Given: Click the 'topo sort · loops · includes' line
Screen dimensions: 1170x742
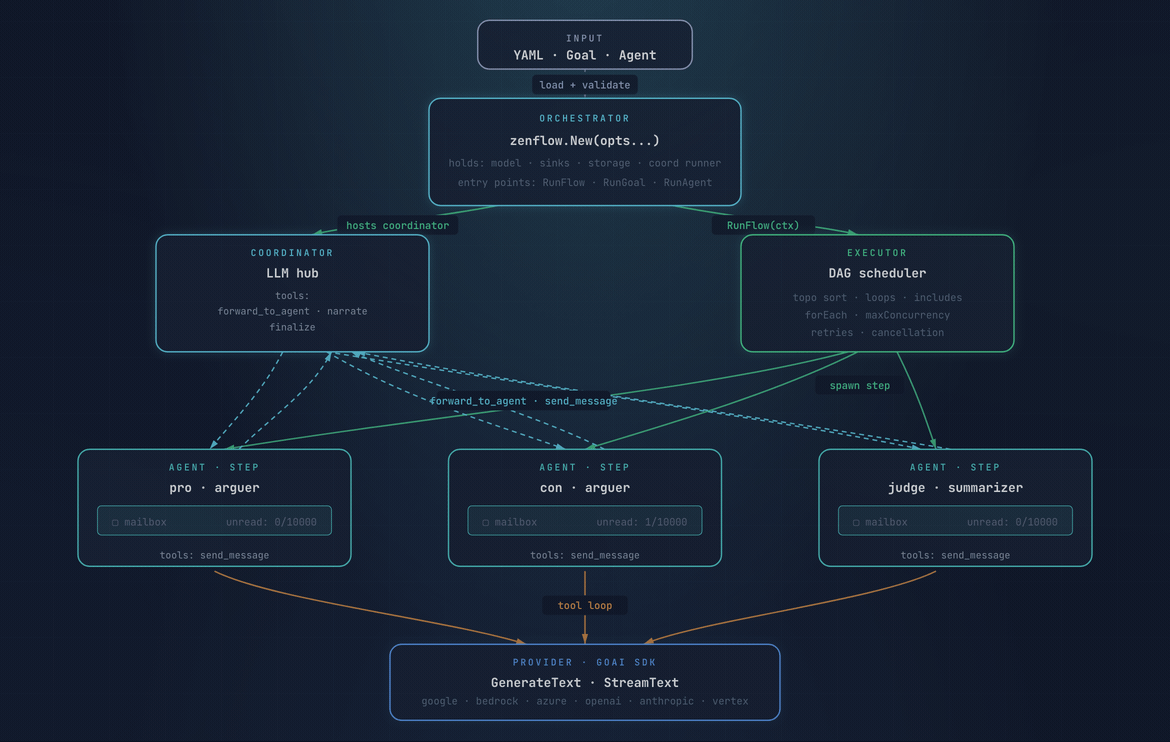Looking at the screenshot, I should tap(878, 298).
